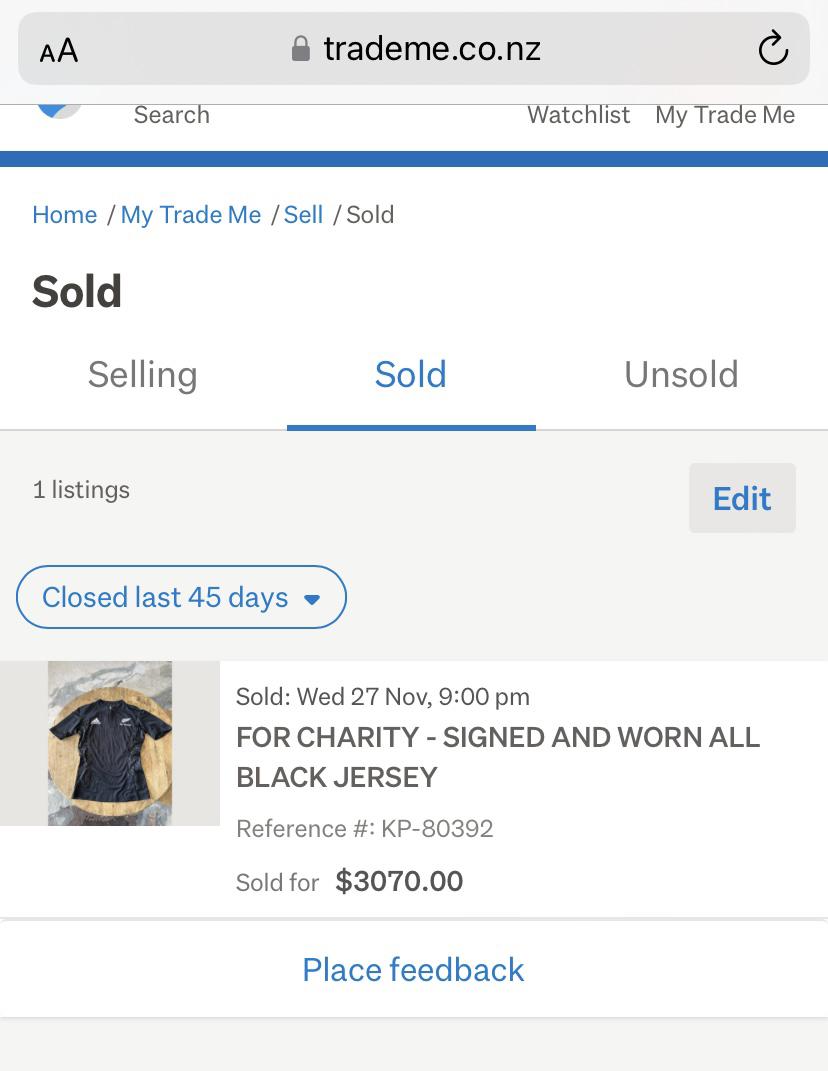Expand the Closed last 45 days filter
Image resolution: width=828 pixels, height=1071 pixels.
[x=181, y=597]
